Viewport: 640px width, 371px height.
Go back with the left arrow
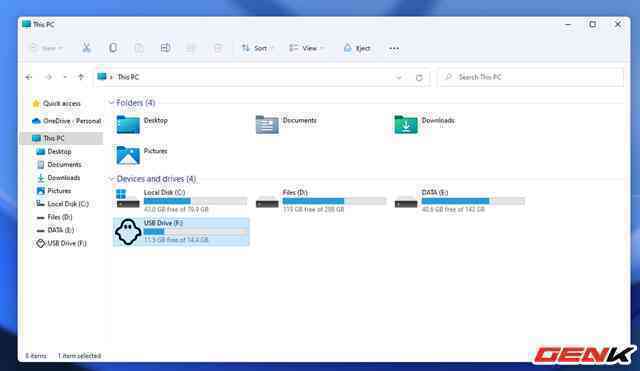pyautogui.click(x=29, y=77)
